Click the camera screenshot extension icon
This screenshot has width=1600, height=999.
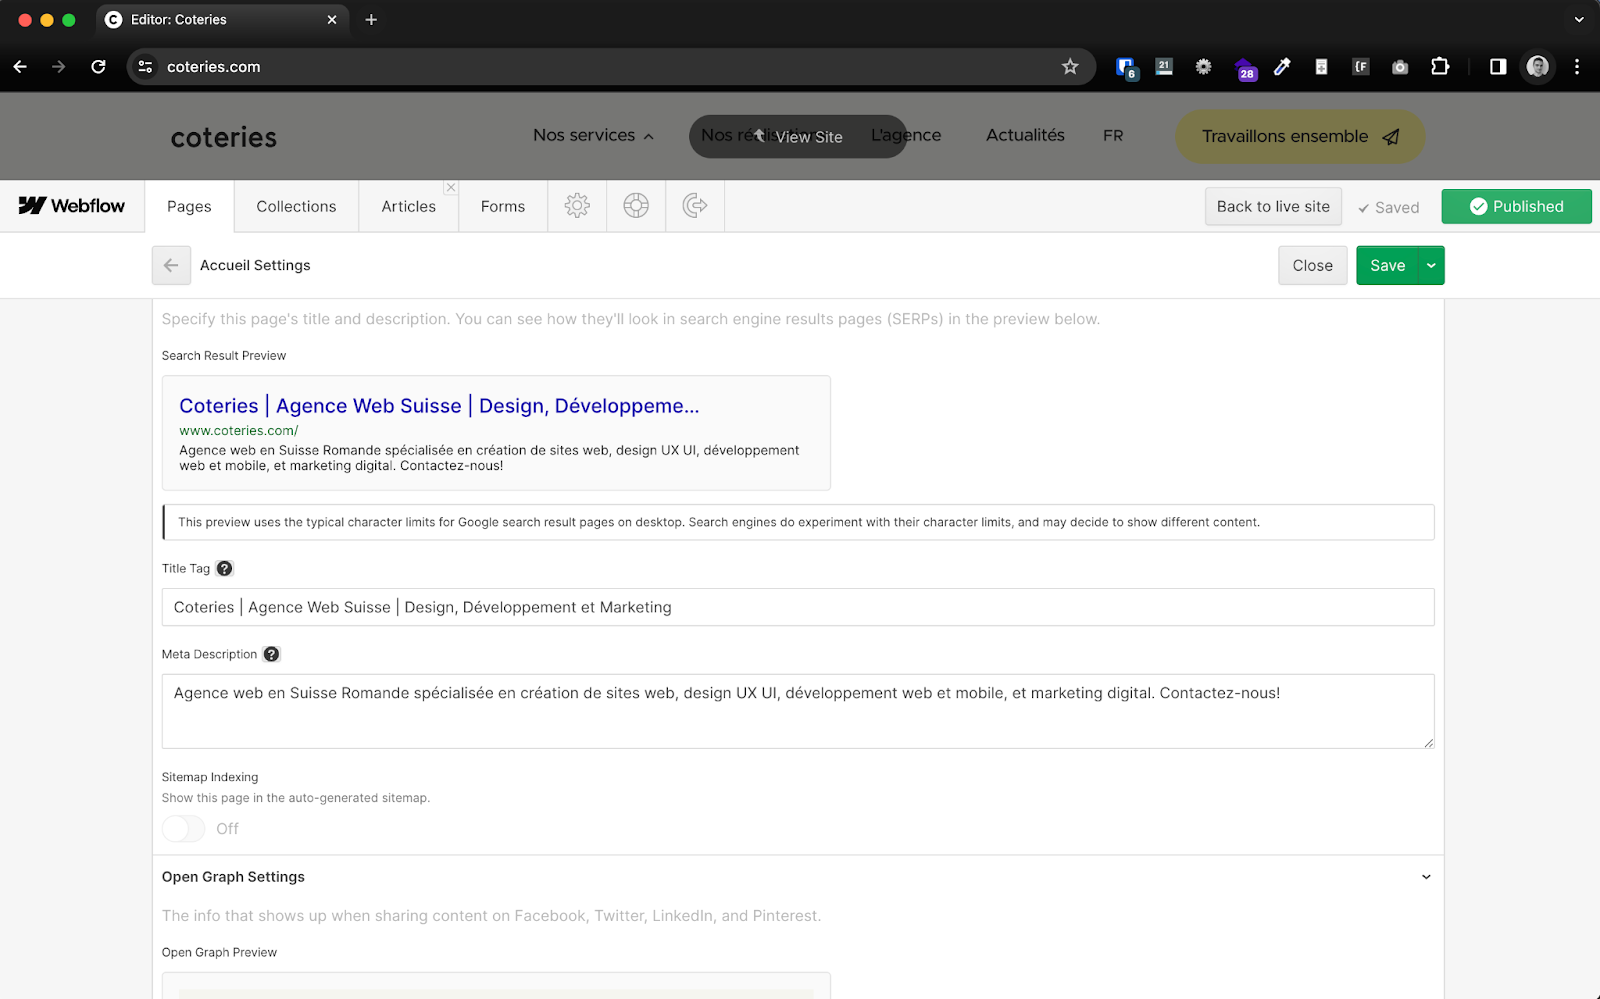coord(1400,67)
